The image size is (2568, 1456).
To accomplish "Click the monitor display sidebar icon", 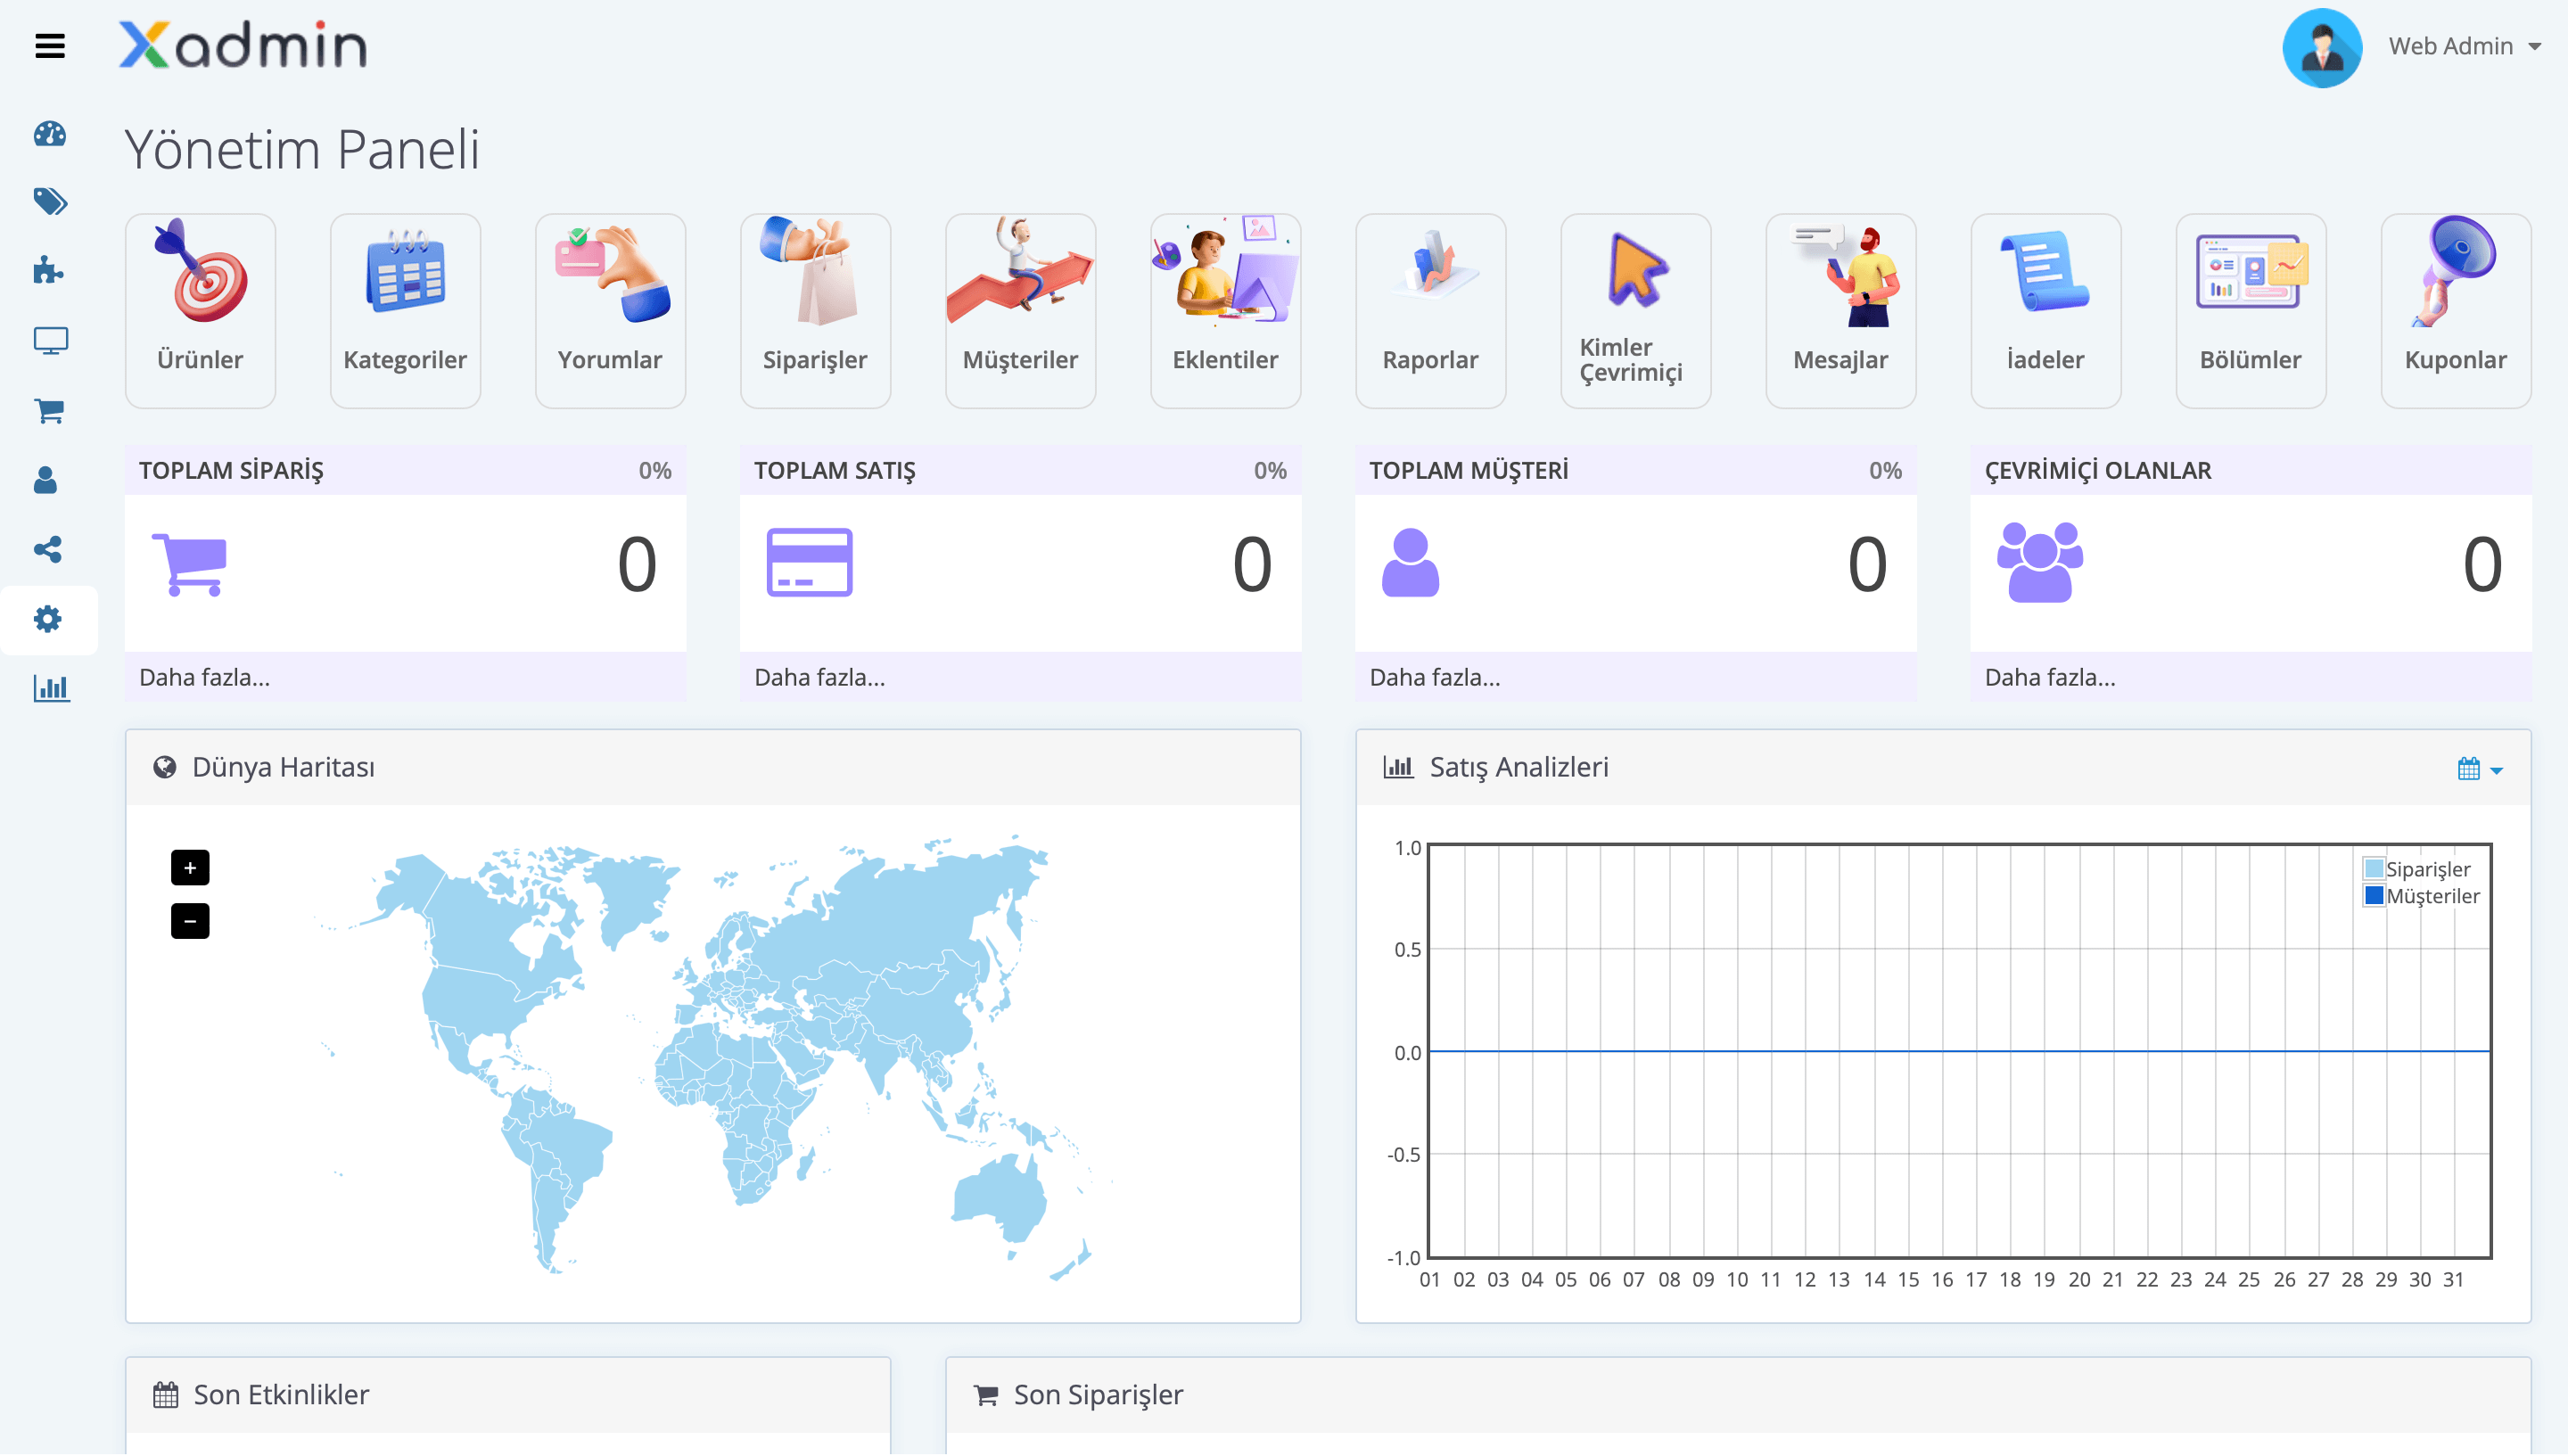I will pos(50,341).
